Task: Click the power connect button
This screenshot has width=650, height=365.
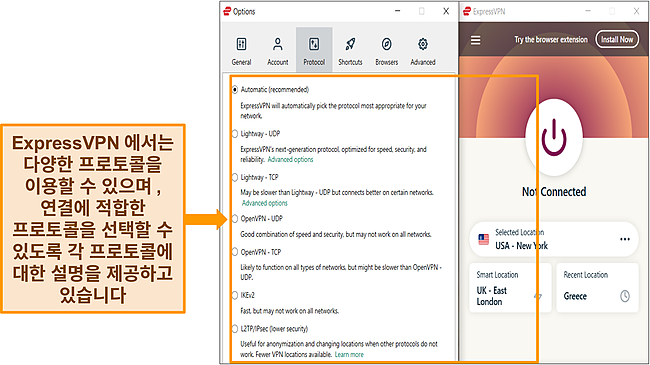Action: pyautogui.click(x=554, y=137)
